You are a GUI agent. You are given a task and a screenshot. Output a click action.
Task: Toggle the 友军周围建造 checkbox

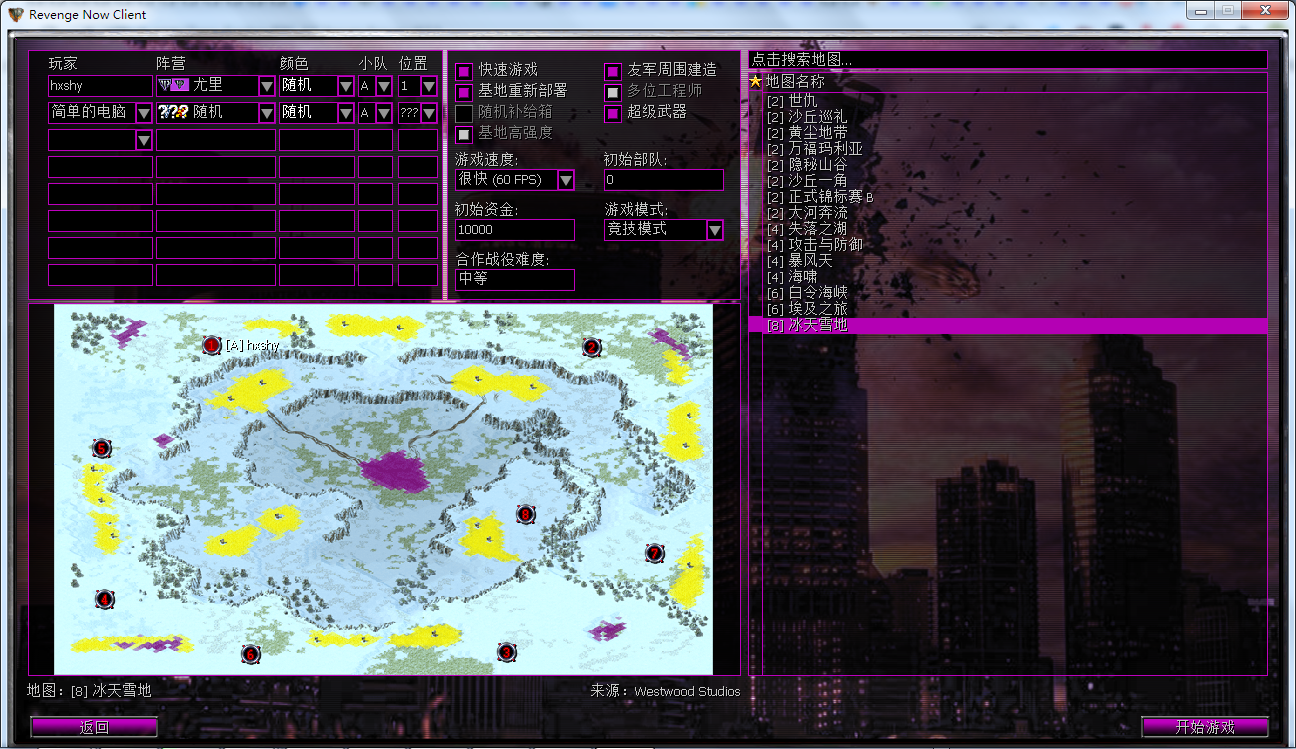[x=613, y=71]
